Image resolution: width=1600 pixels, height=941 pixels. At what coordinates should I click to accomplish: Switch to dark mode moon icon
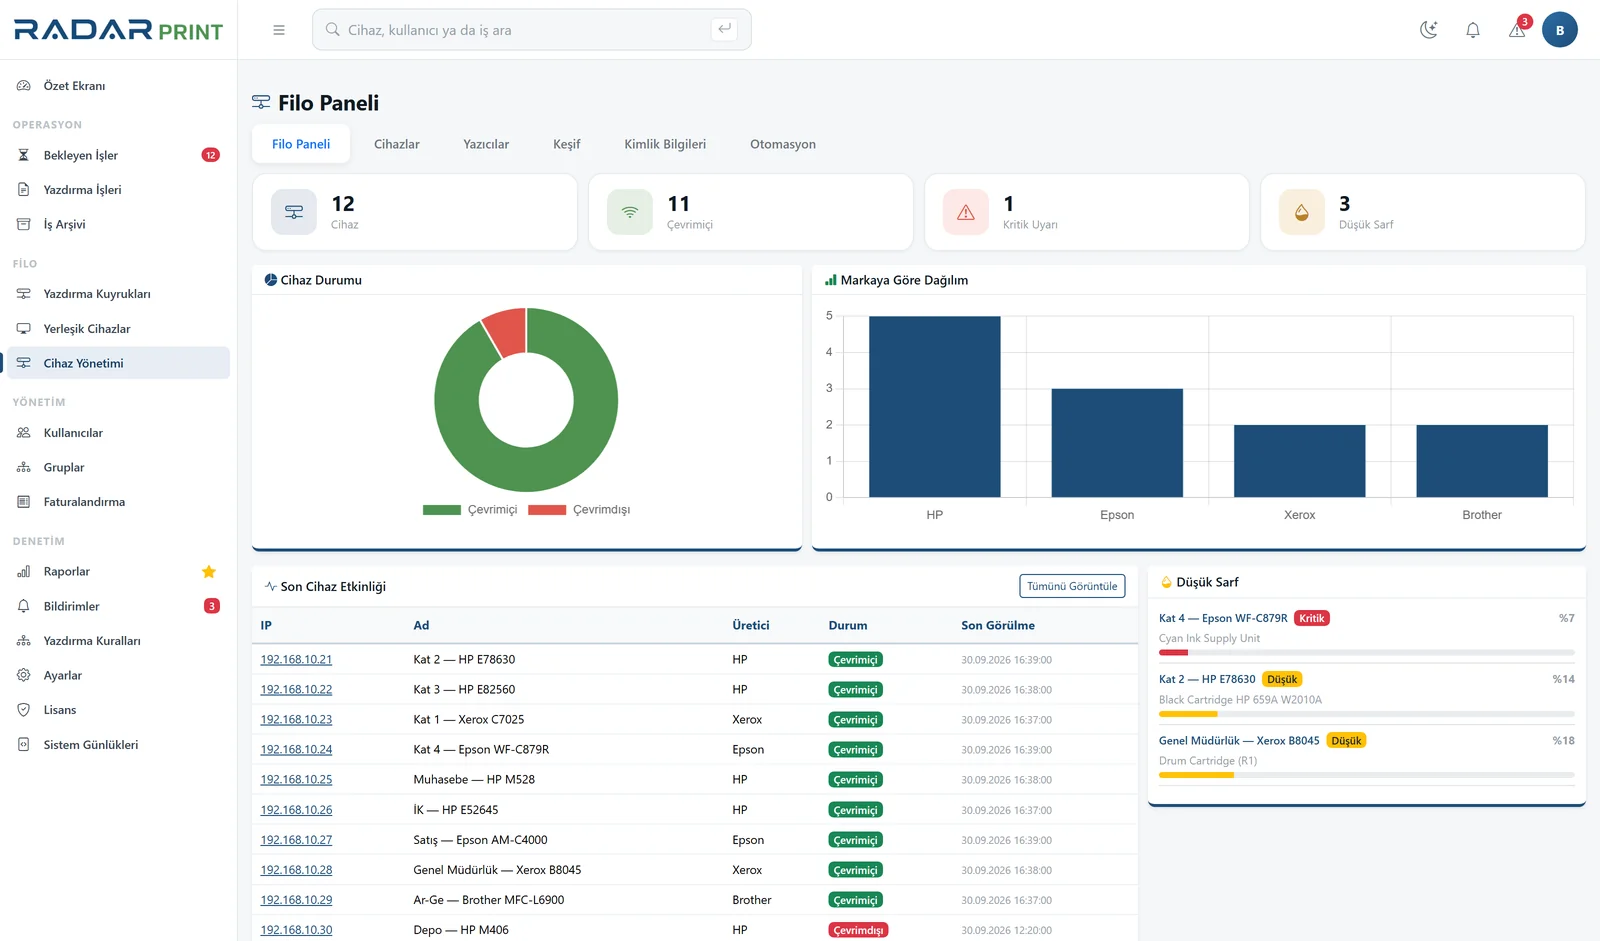pos(1429,30)
